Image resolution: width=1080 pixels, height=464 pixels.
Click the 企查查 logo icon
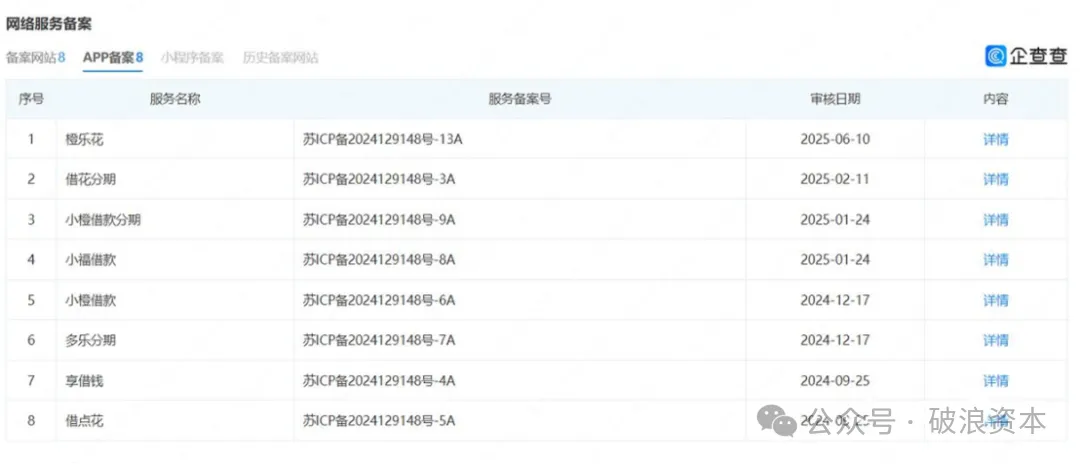(x=996, y=56)
